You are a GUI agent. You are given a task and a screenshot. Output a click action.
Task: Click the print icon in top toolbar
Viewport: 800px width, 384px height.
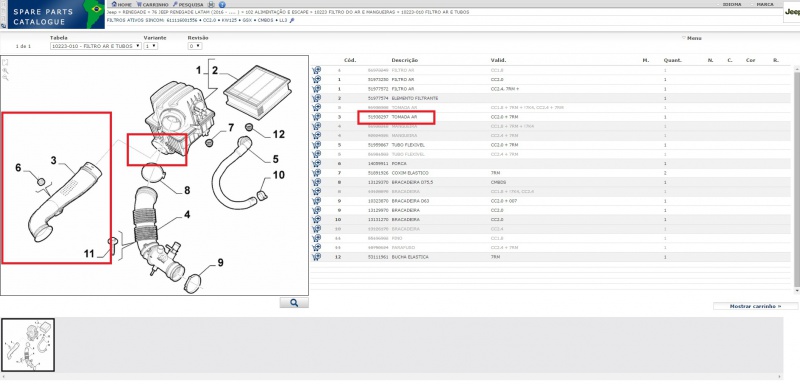point(212,4)
